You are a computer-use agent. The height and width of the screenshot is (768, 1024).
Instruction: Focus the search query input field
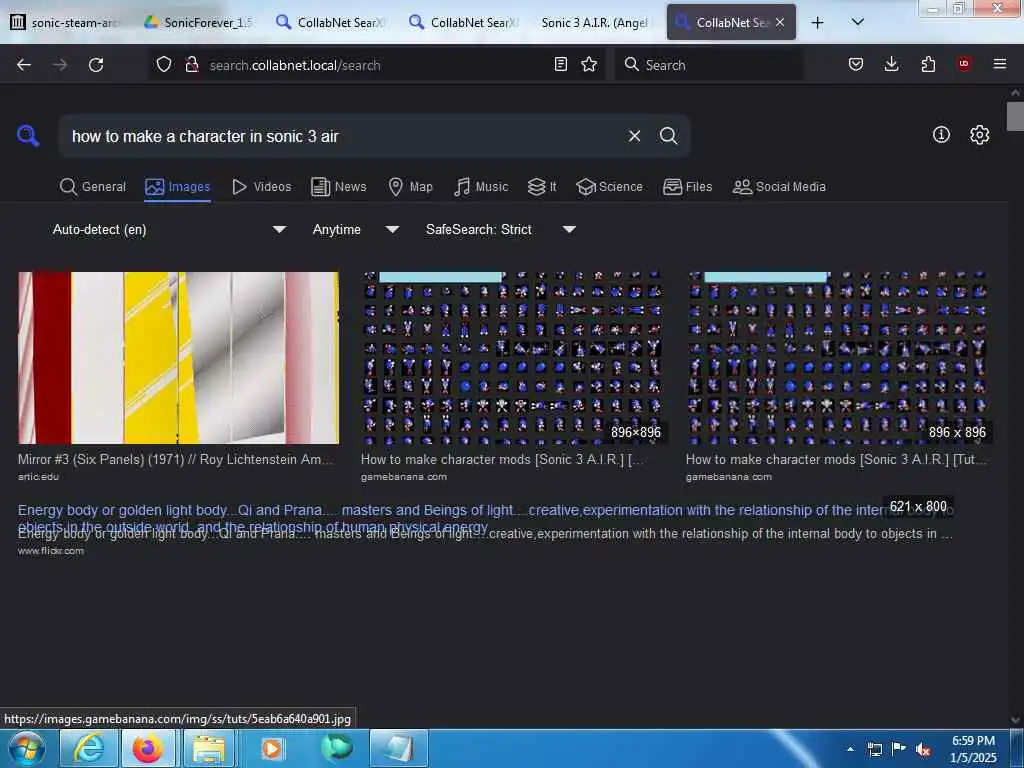pos(343,136)
